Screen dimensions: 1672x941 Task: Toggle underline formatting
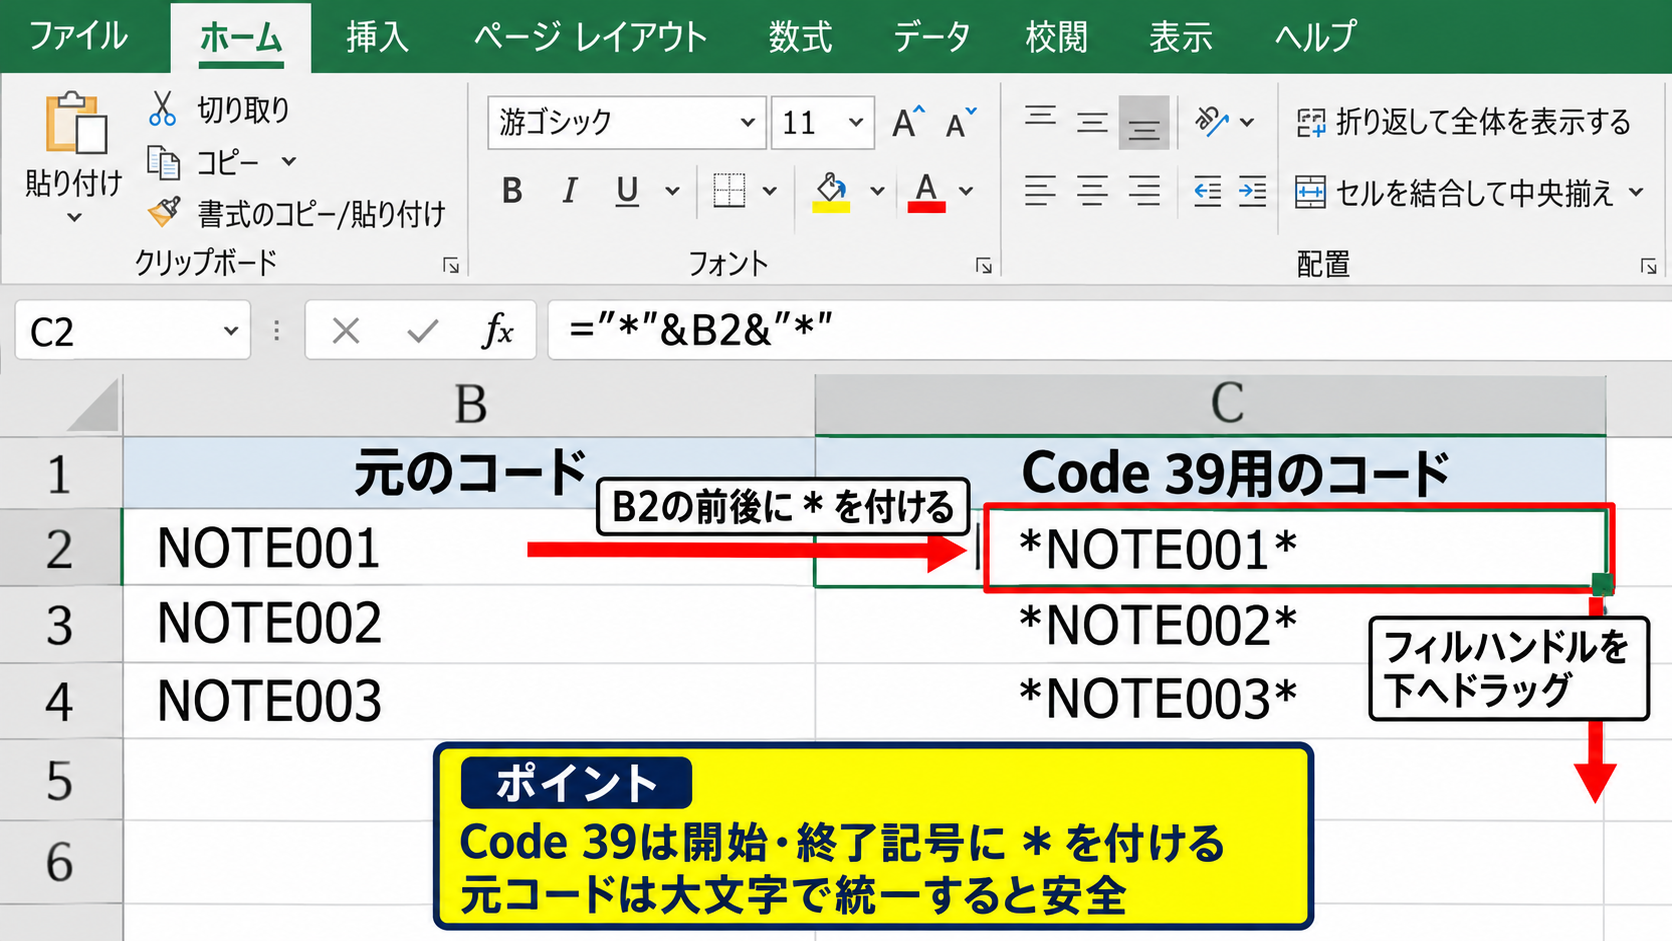627,190
